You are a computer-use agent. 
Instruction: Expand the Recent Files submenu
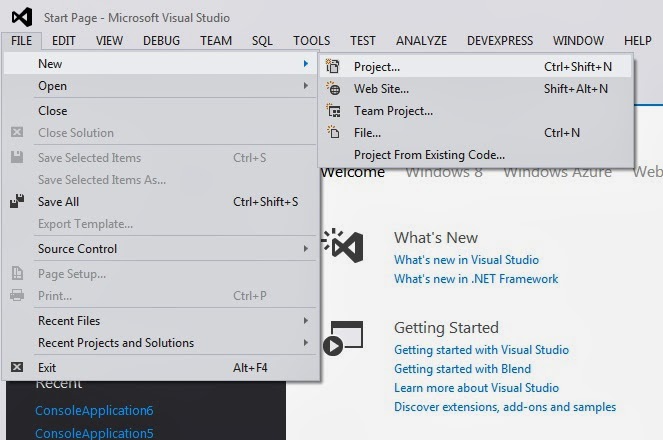(306, 321)
